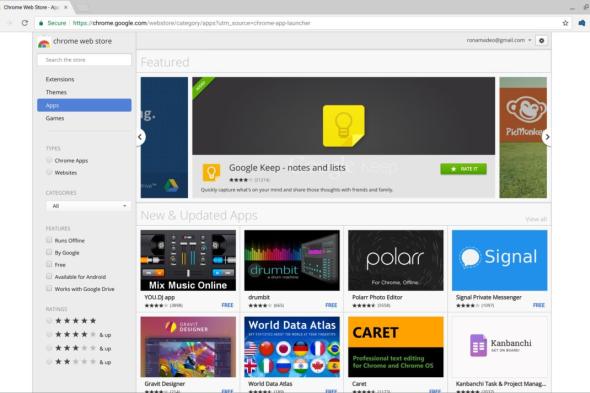Click the Google Drive icon in left banner

(171, 185)
